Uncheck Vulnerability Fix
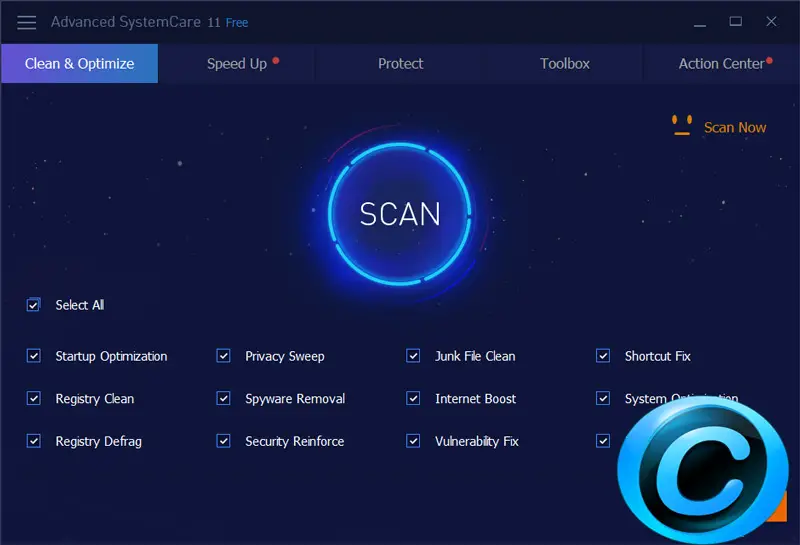The image size is (800, 545). click(x=413, y=441)
